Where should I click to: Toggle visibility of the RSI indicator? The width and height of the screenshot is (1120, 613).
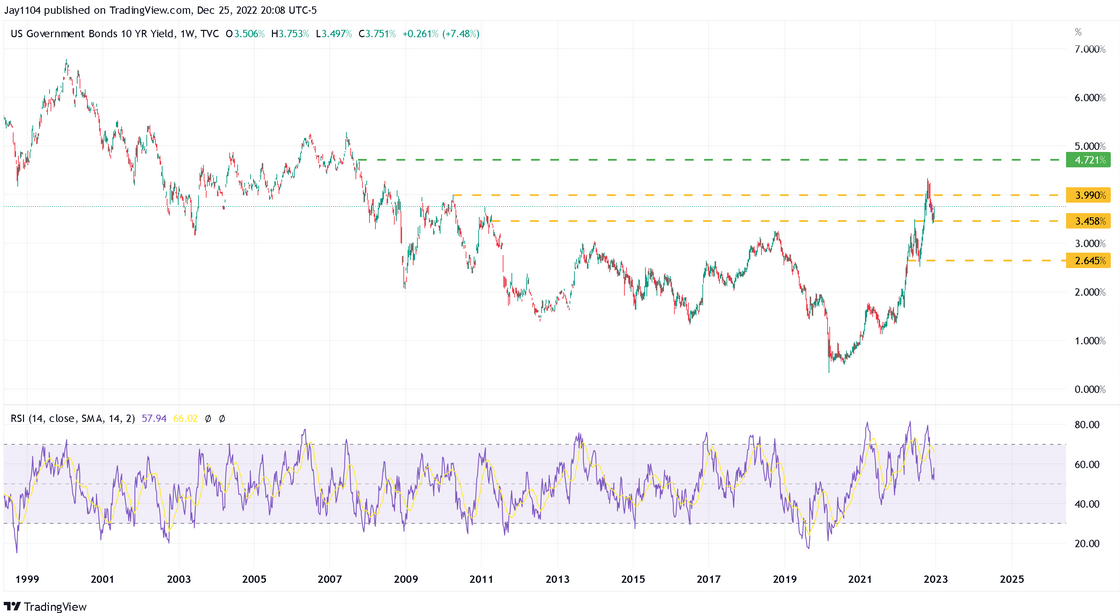[x=207, y=418]
